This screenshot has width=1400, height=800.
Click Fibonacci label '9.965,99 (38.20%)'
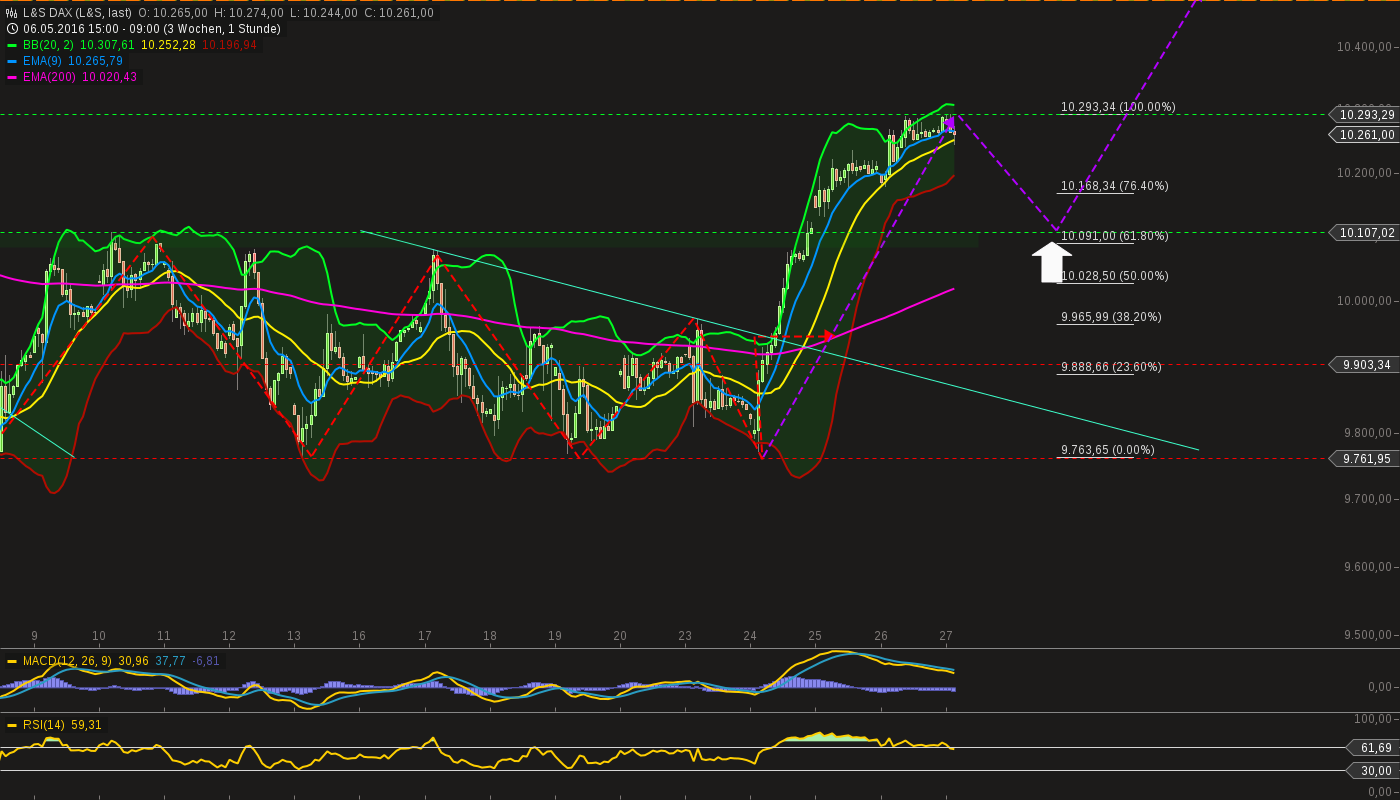[1111, 317]
